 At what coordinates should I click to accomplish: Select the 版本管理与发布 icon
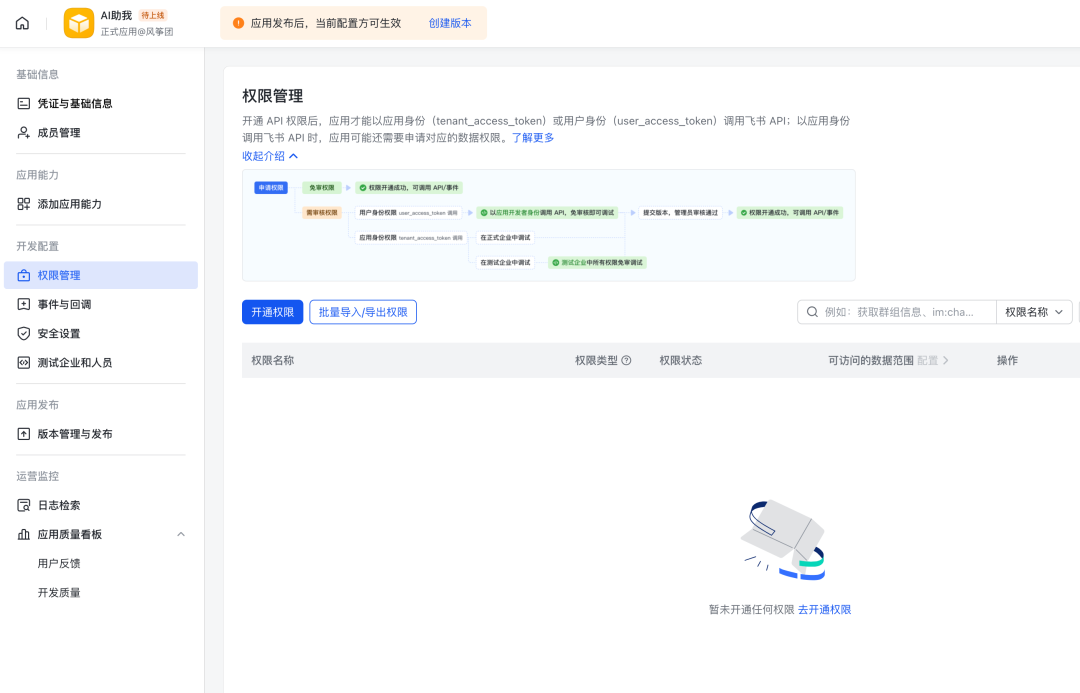(x=22, y=433)
